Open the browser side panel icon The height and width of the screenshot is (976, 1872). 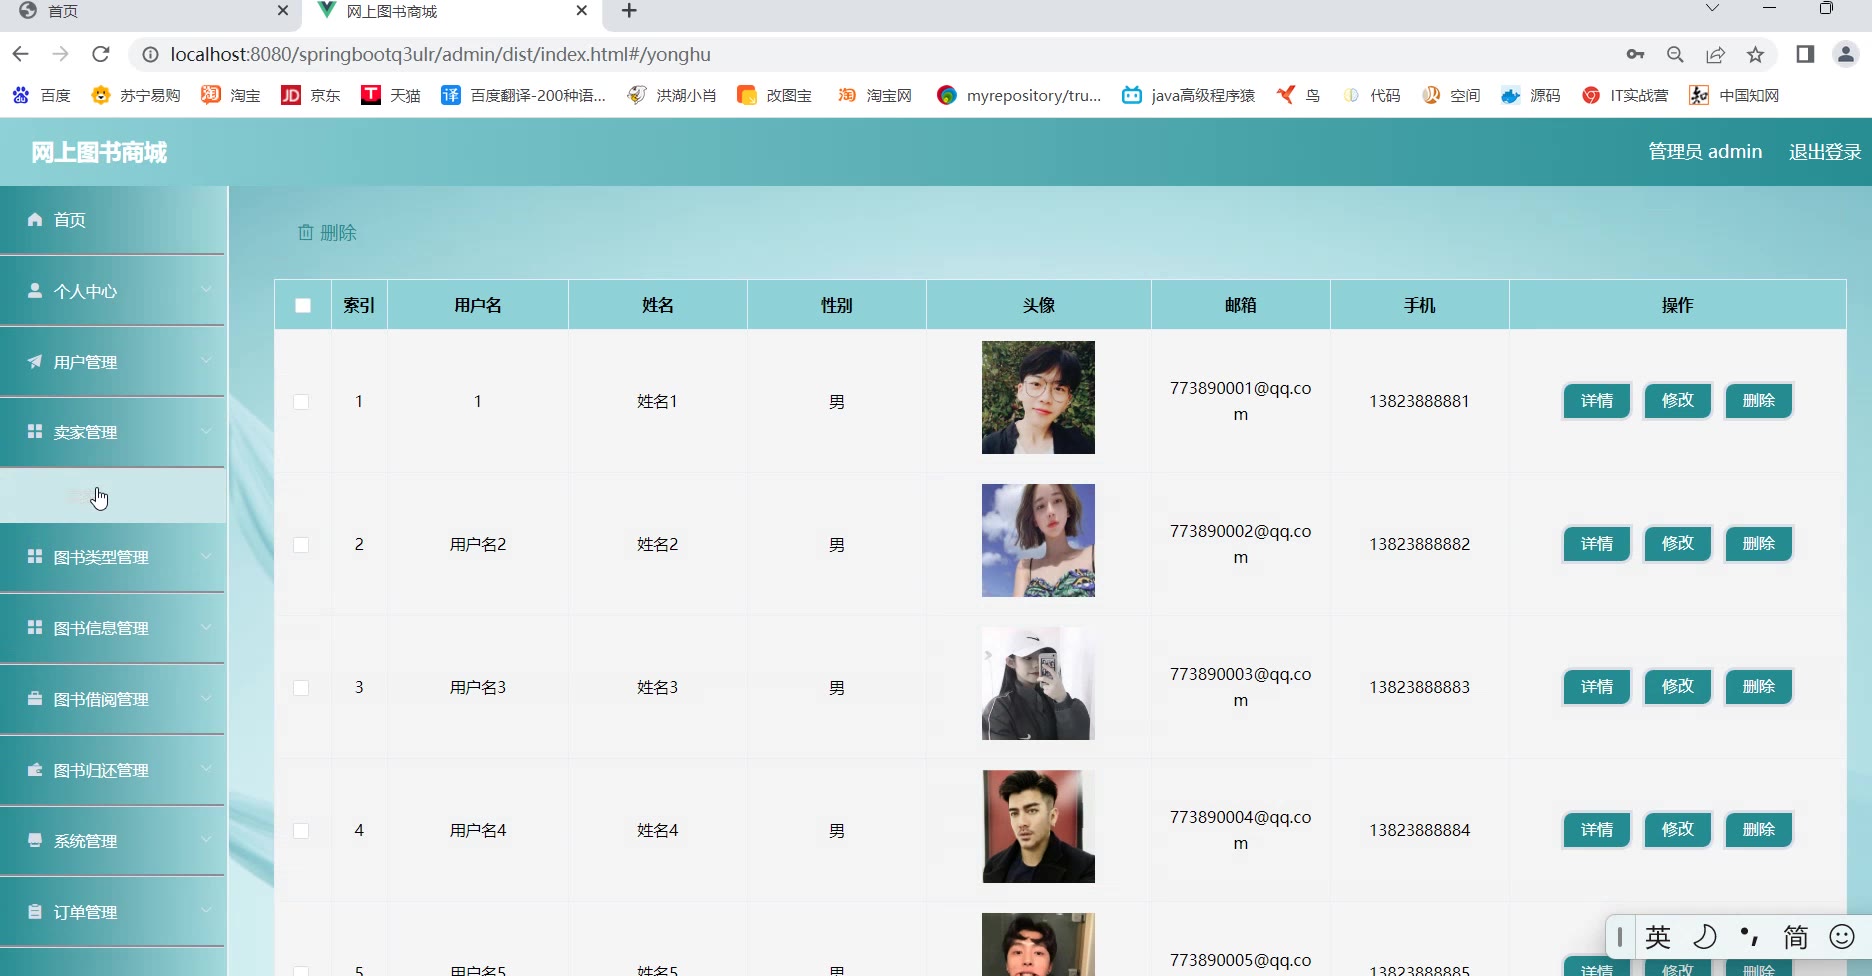(x=1805, y=54)
